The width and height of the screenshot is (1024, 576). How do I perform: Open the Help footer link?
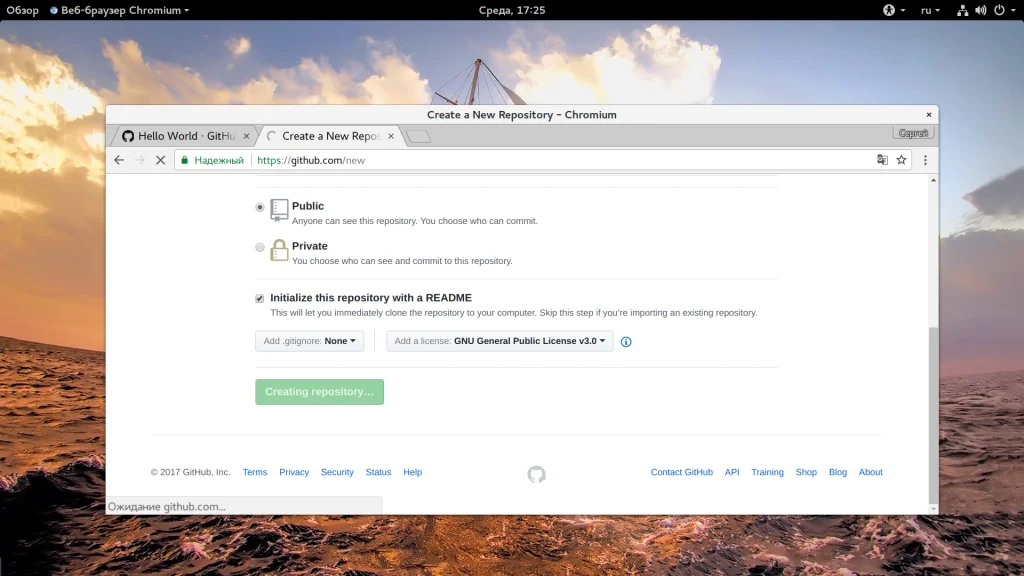[413, 472]
